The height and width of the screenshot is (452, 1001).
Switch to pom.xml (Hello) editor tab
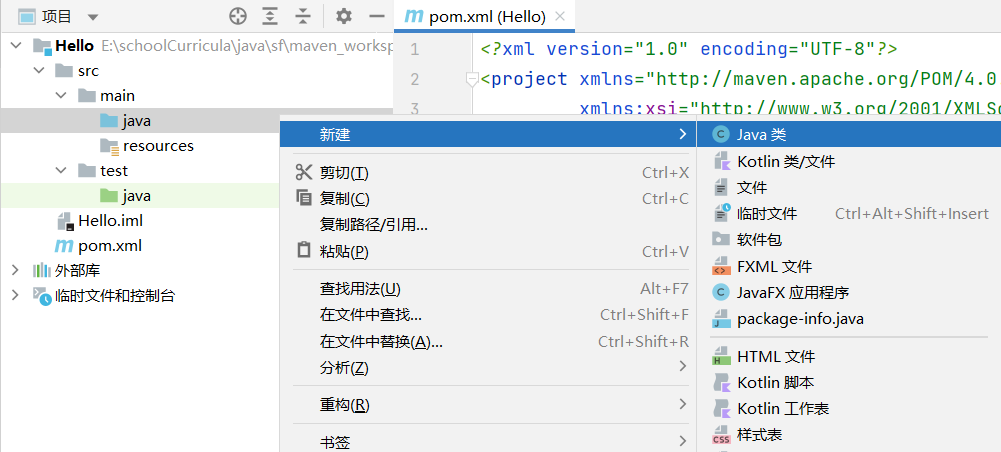[x=485, y=17]
